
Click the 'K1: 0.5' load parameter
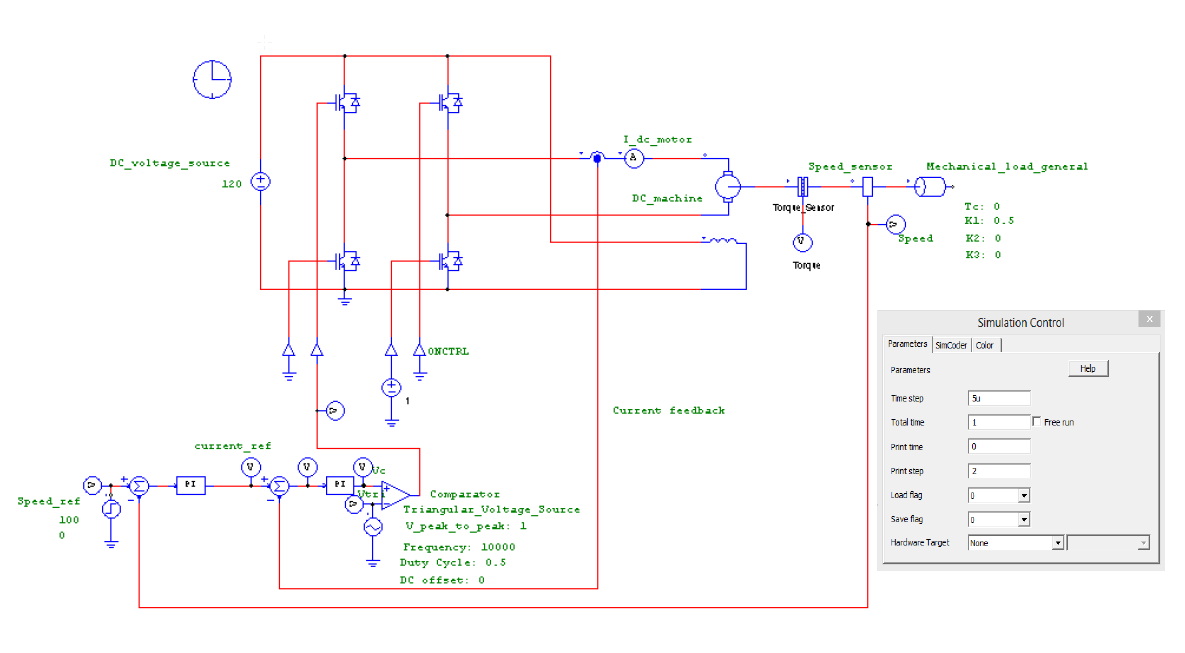[989, 221]
